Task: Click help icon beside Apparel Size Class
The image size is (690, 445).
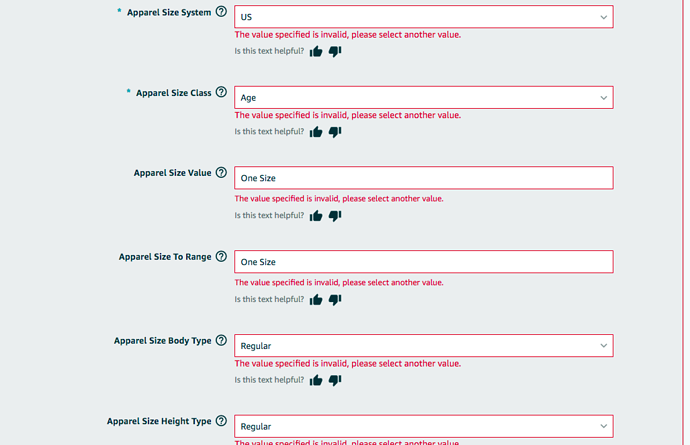Action: click(221, 92)
